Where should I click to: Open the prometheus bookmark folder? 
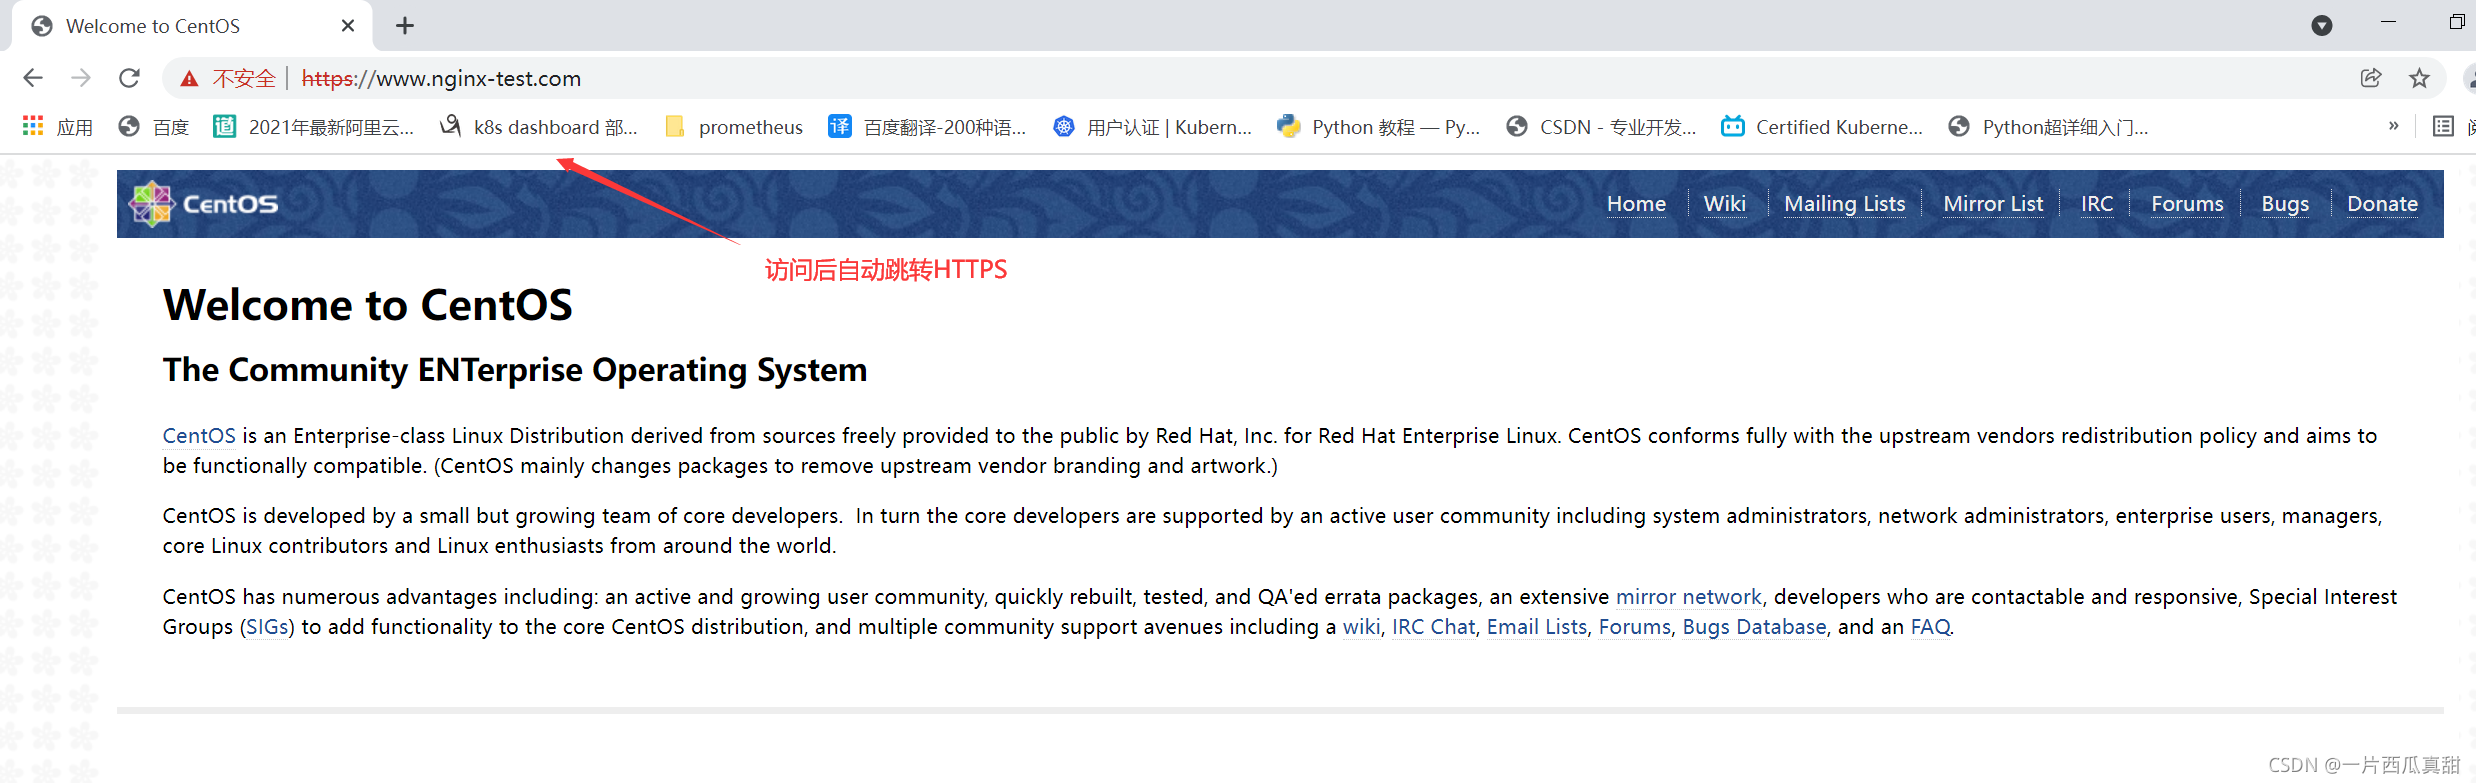[734, 127]
